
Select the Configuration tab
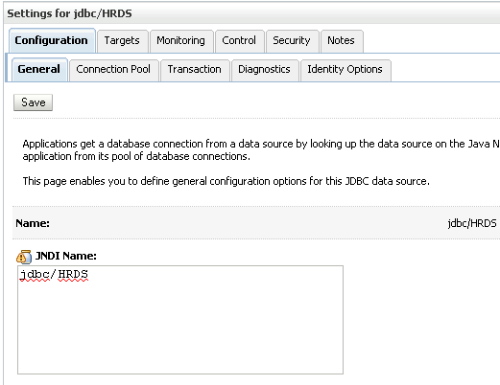pyautogui.click(x=52, y=40)
